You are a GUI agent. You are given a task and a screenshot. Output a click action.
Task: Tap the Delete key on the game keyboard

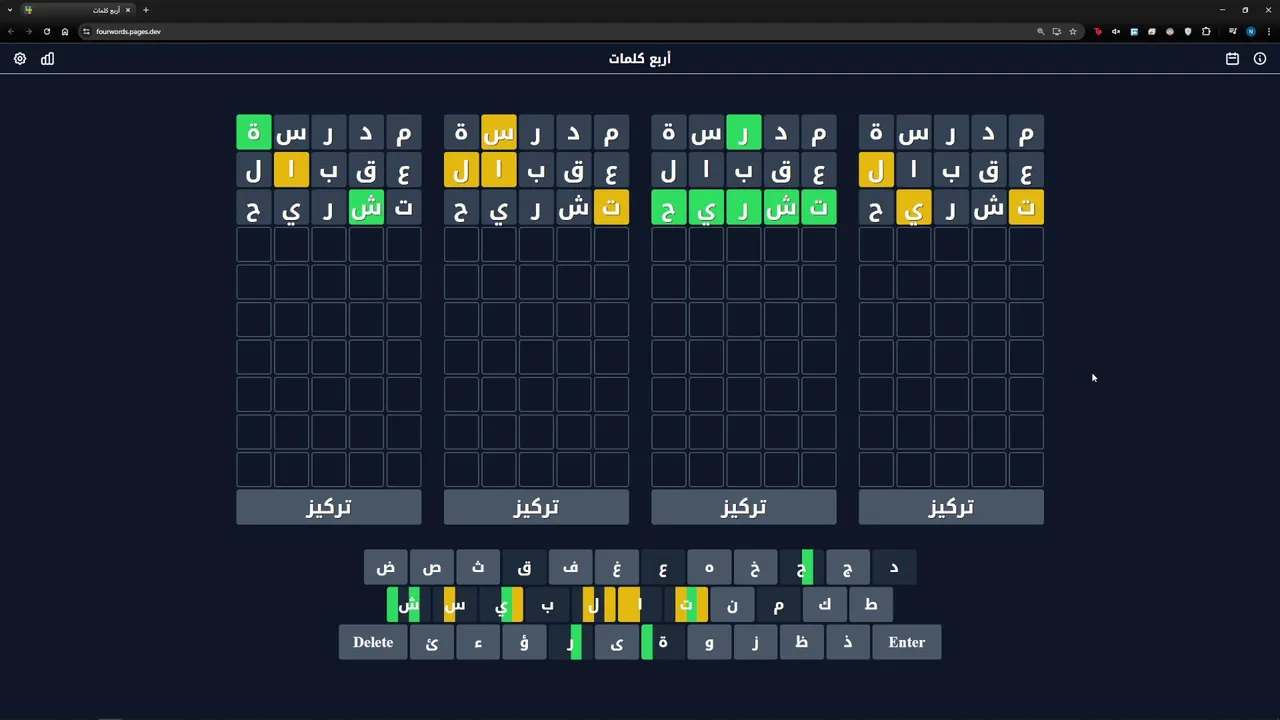point(373,642)
